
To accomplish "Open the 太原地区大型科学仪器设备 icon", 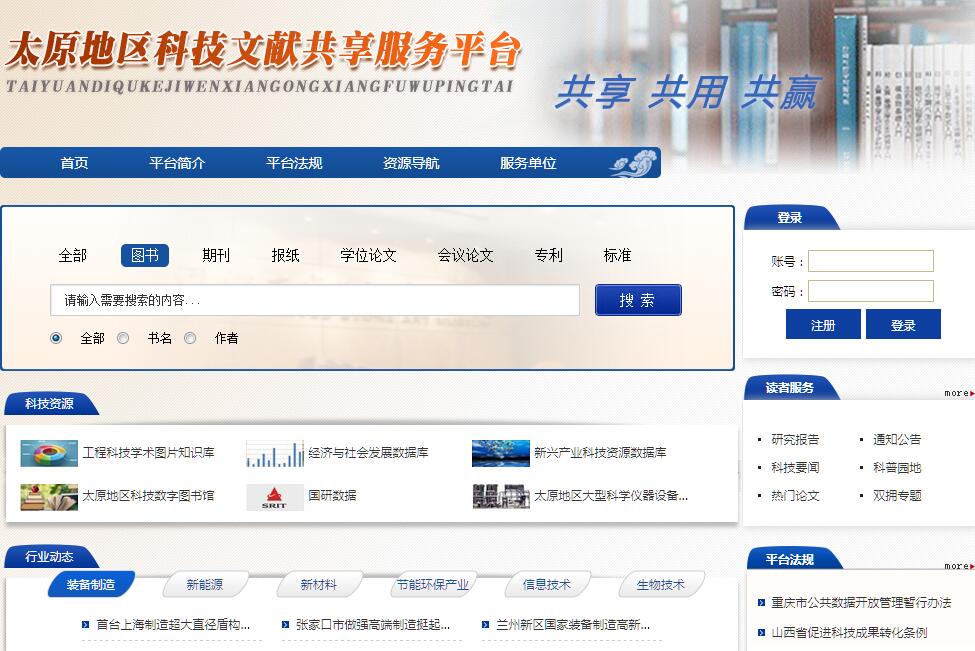I will click(500, 497).
